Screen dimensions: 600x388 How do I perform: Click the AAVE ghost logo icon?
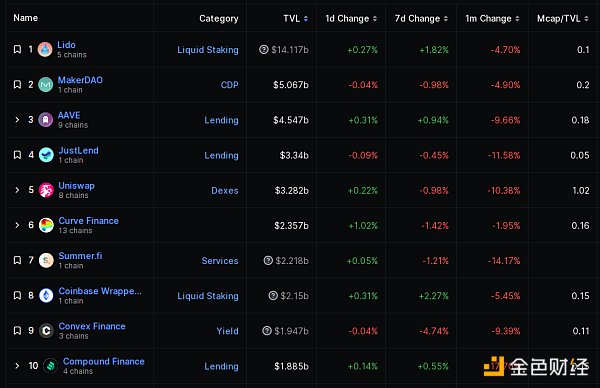coord(46,120)
